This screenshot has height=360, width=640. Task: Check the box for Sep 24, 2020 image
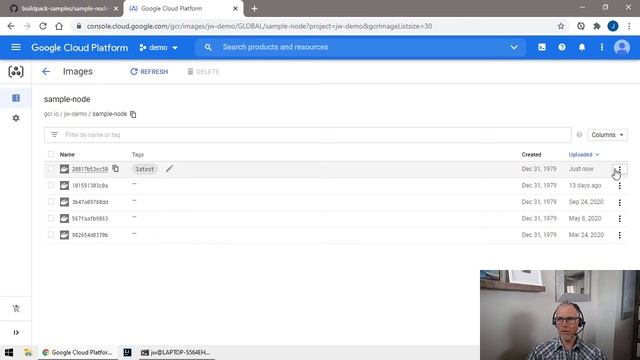tap(51, 202)
